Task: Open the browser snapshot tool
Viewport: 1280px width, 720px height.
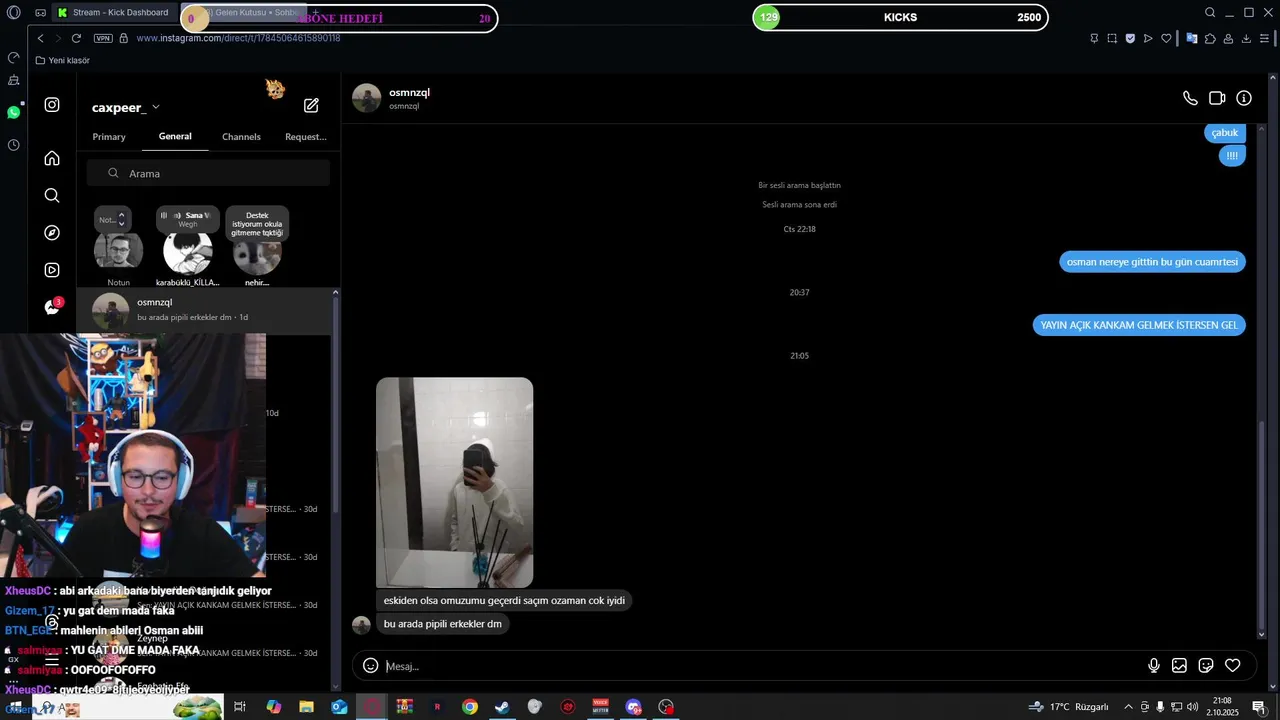Action: (x=1112, y=38)
